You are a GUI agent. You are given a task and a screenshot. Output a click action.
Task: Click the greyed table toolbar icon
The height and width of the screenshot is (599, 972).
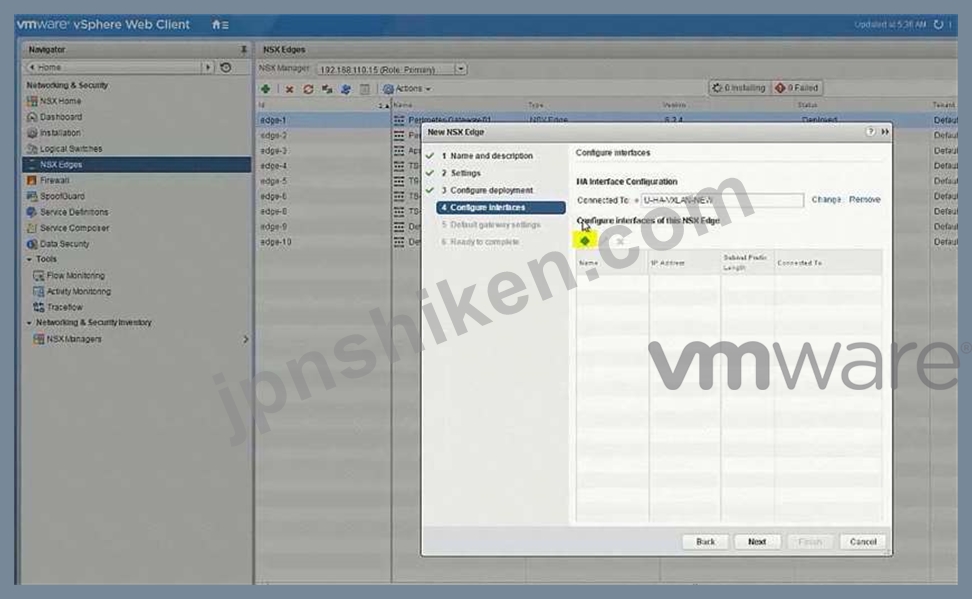click(x=364, y=89)
